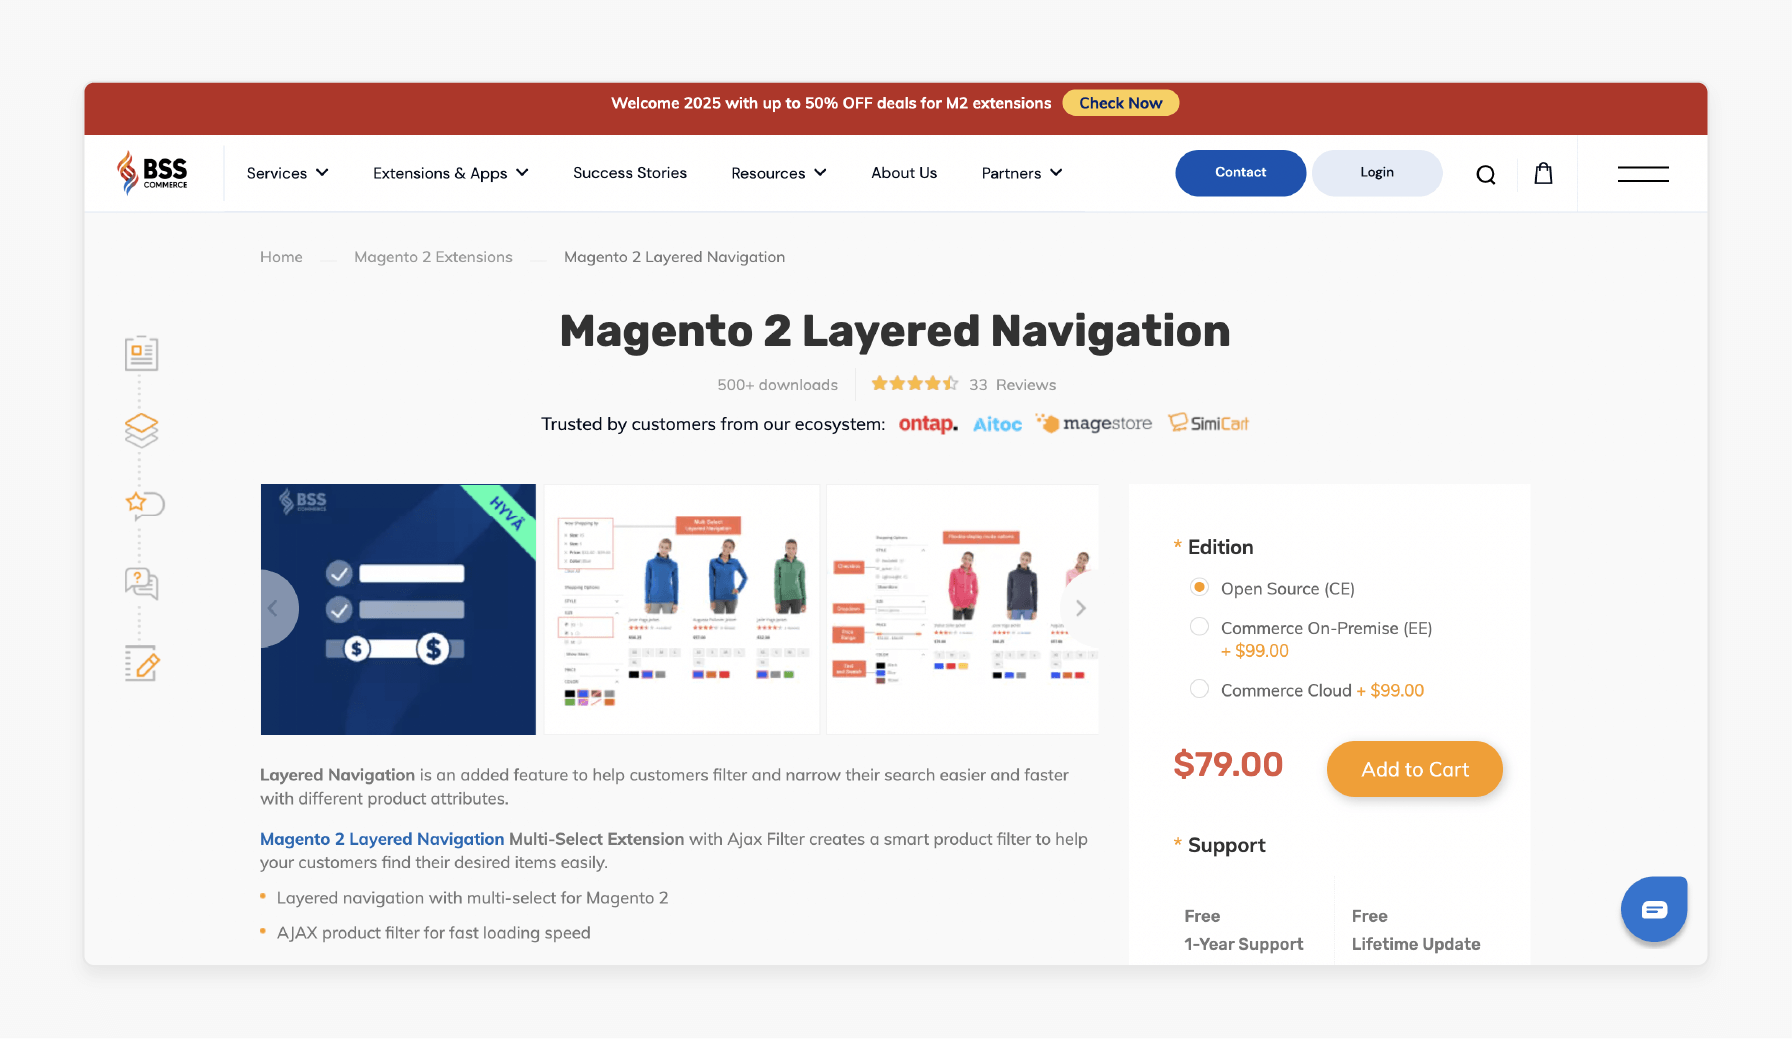Open pink jacket screenshot thumbnail
The image size is (1792, 1039).
pos(963,609)
